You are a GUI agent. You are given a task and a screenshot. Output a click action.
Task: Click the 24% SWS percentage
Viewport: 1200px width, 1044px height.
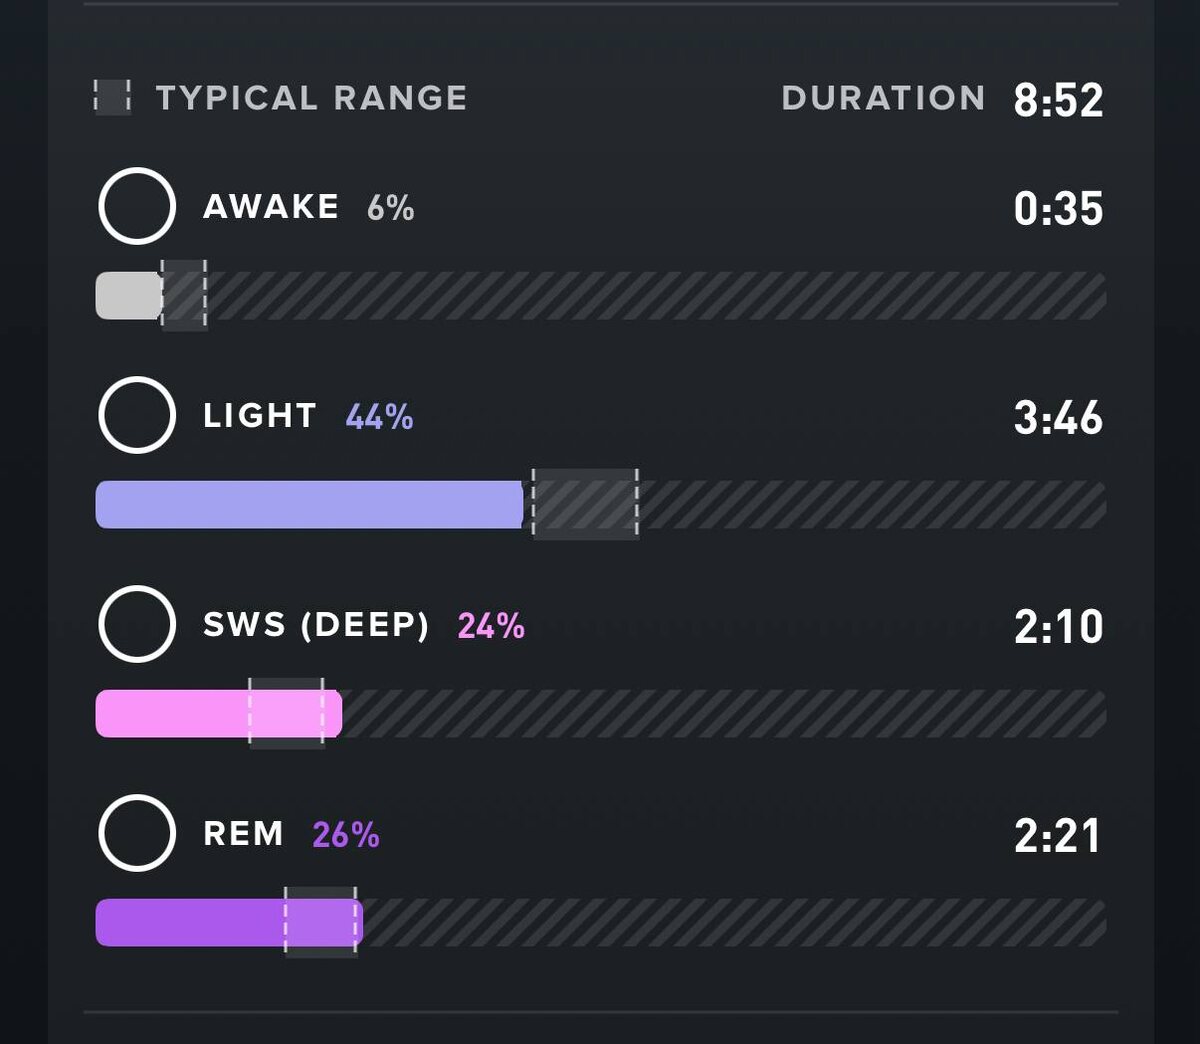click(491, 626)
